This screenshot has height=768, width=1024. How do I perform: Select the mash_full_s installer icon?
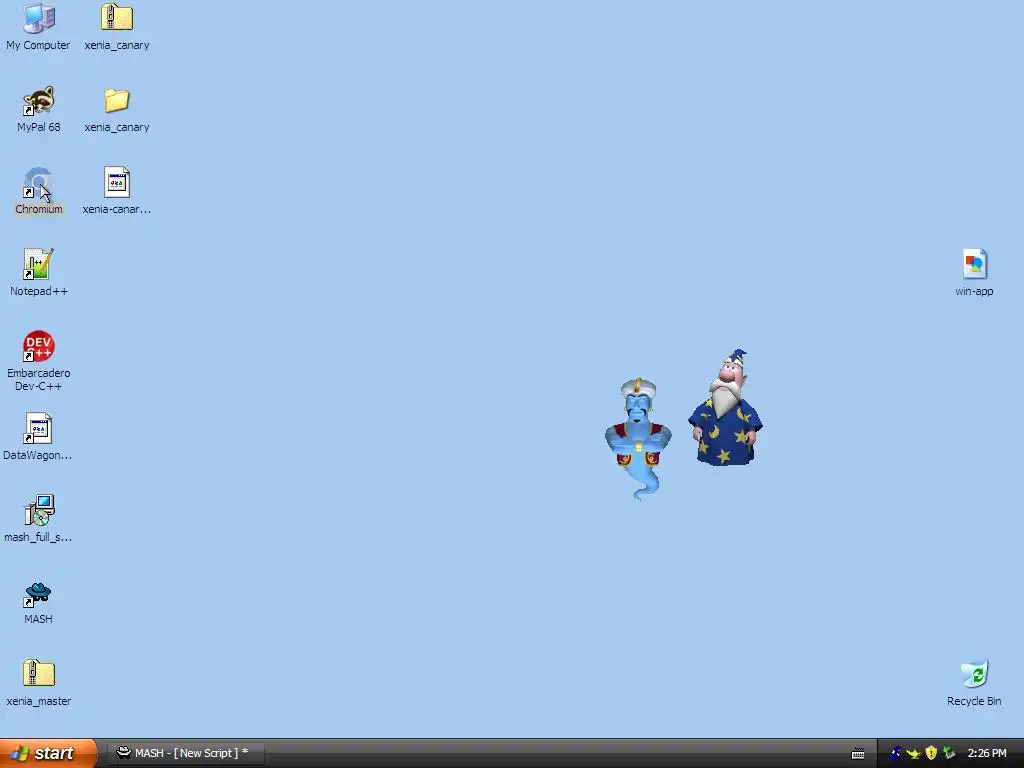coord(38,519)
